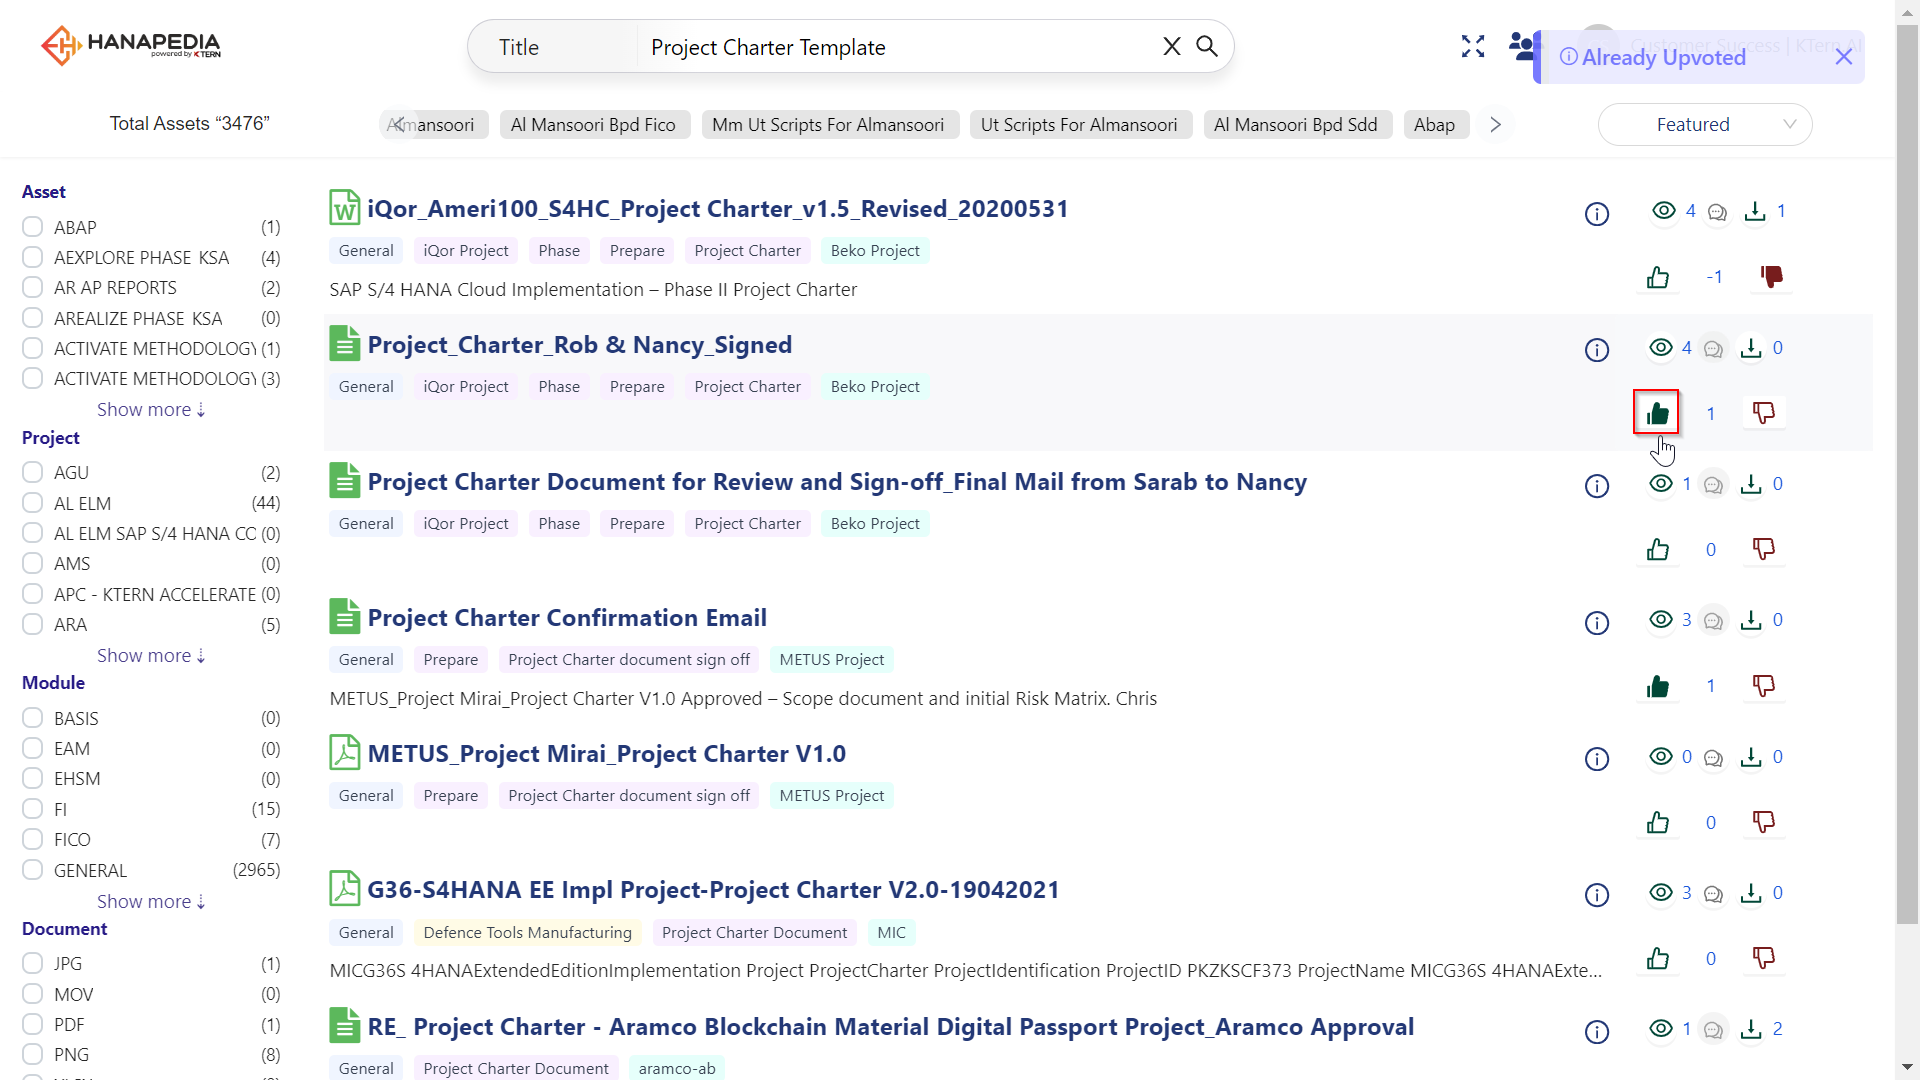Viewport: 1920px width, 1080px height.
Task: Download METUS_Project Mirai_Project Charter V1.0
Action: coord(1751,757)
